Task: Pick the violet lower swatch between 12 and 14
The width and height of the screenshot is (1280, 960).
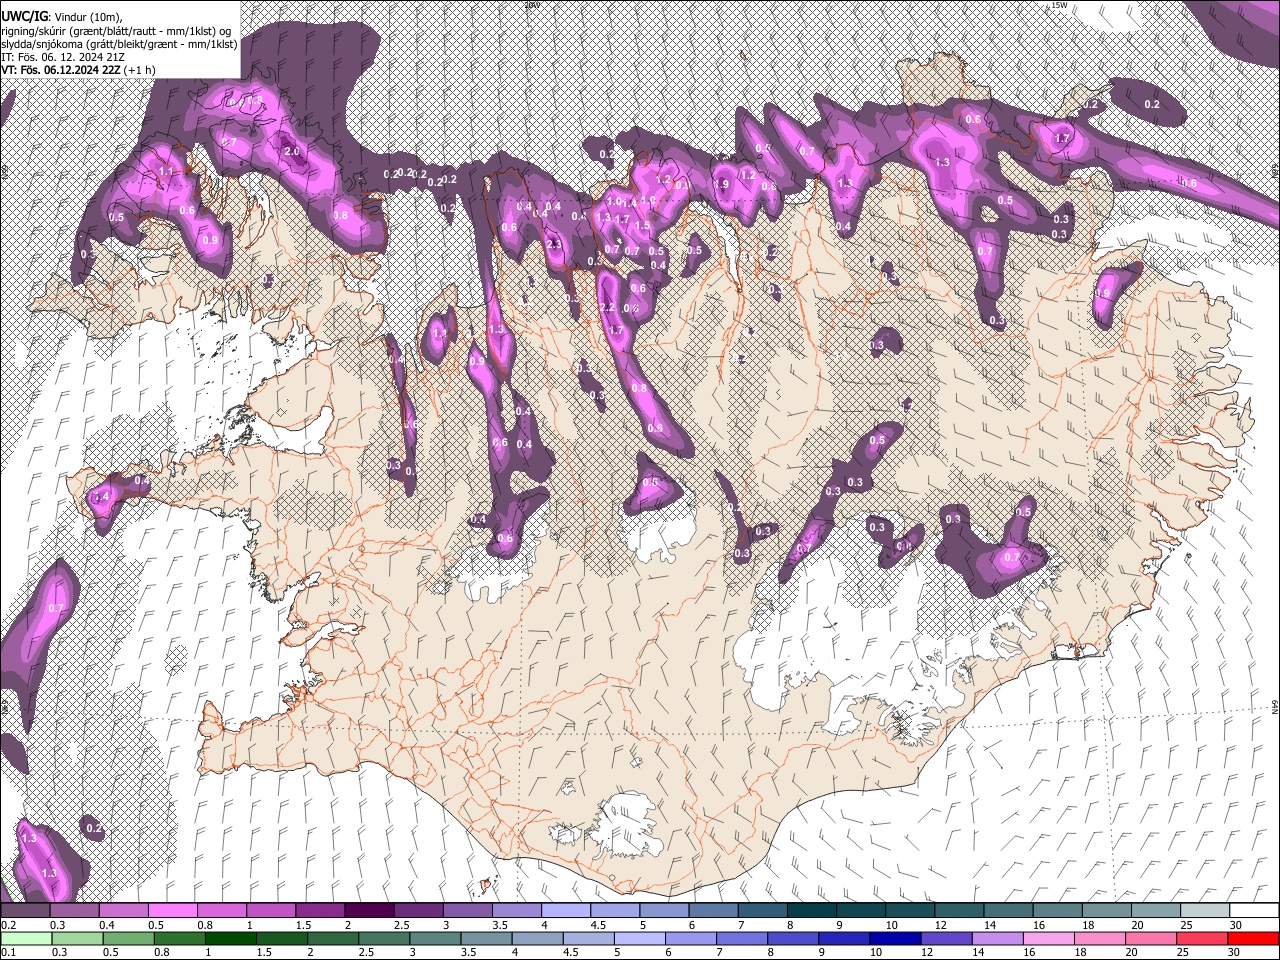Action: pos(947,938)
